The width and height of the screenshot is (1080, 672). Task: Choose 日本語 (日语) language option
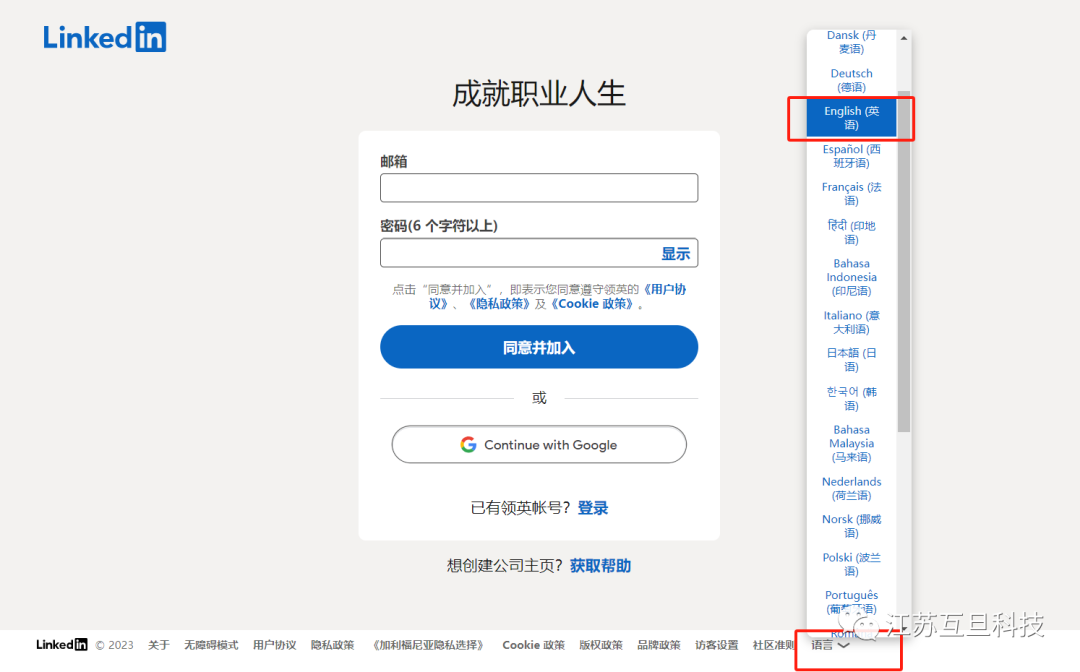(x=851, y=360)
